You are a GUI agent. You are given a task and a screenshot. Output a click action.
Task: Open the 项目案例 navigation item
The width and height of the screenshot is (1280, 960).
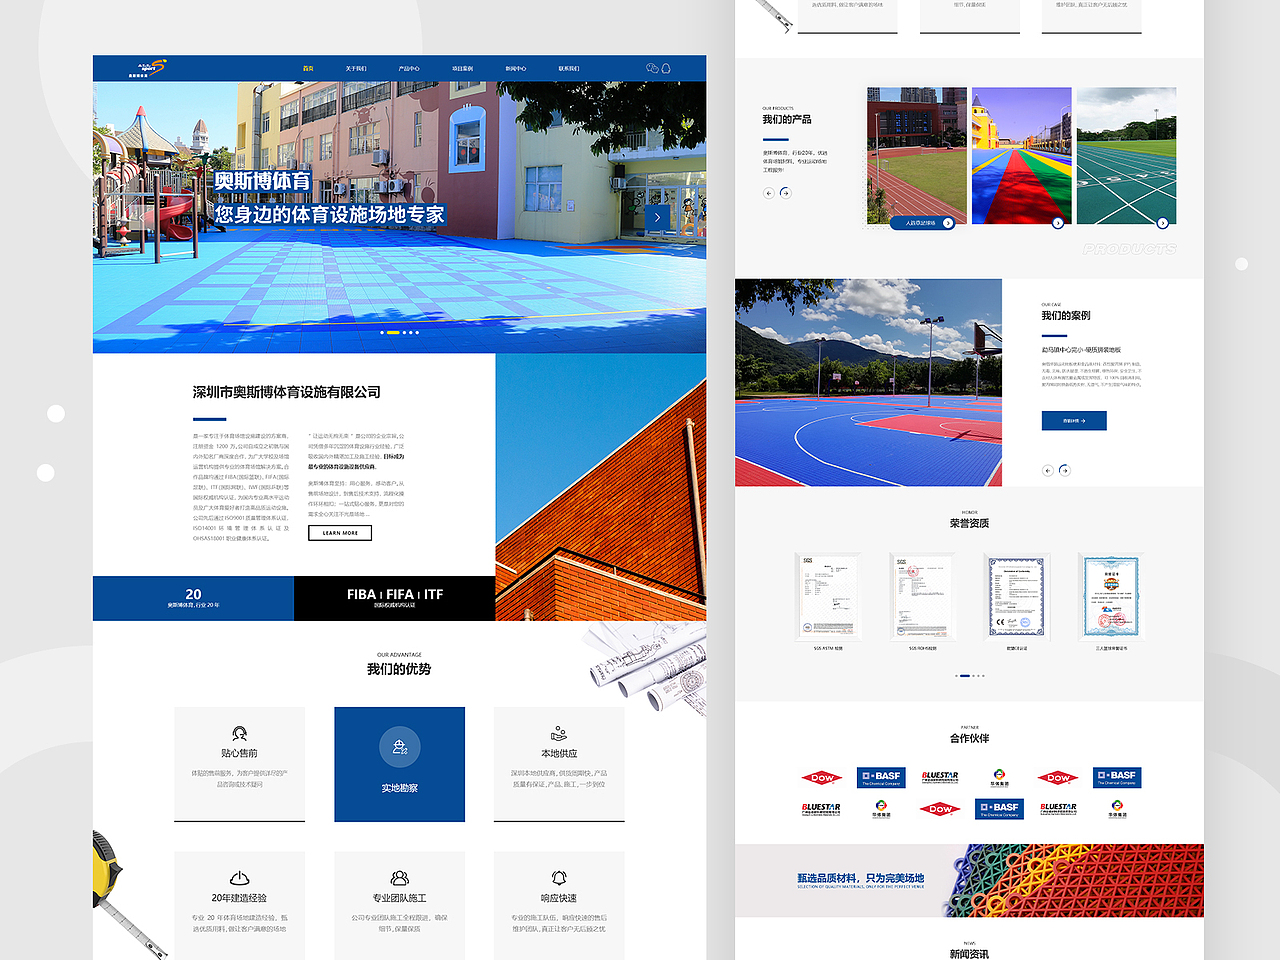click(x=462, y=68)
